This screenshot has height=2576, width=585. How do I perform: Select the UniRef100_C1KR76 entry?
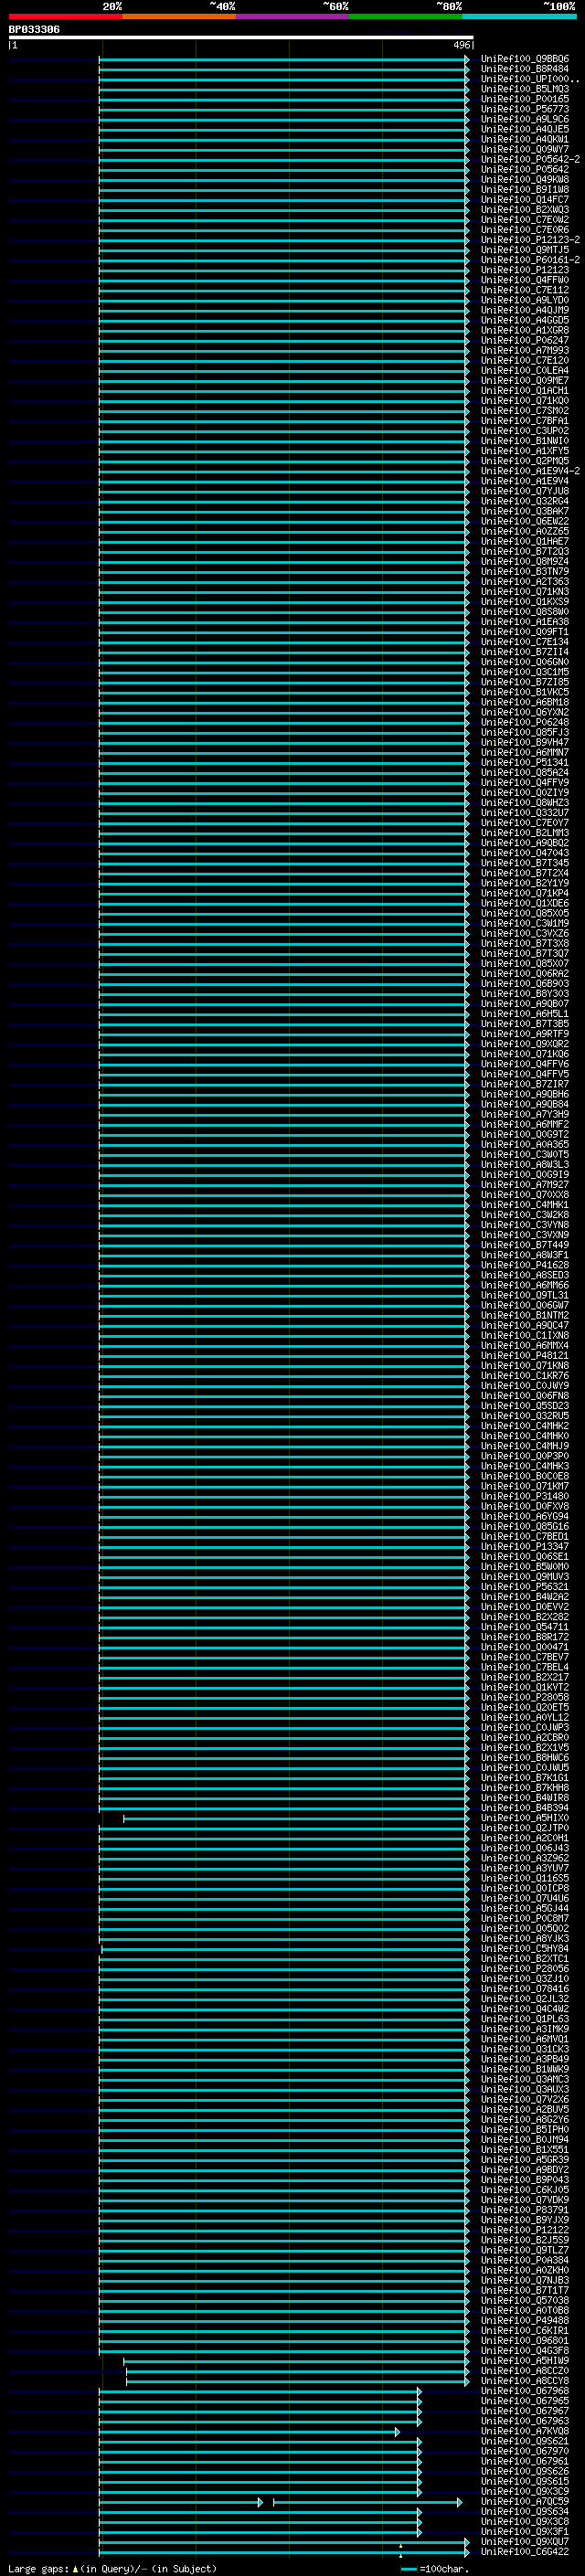click(524, 1376)
